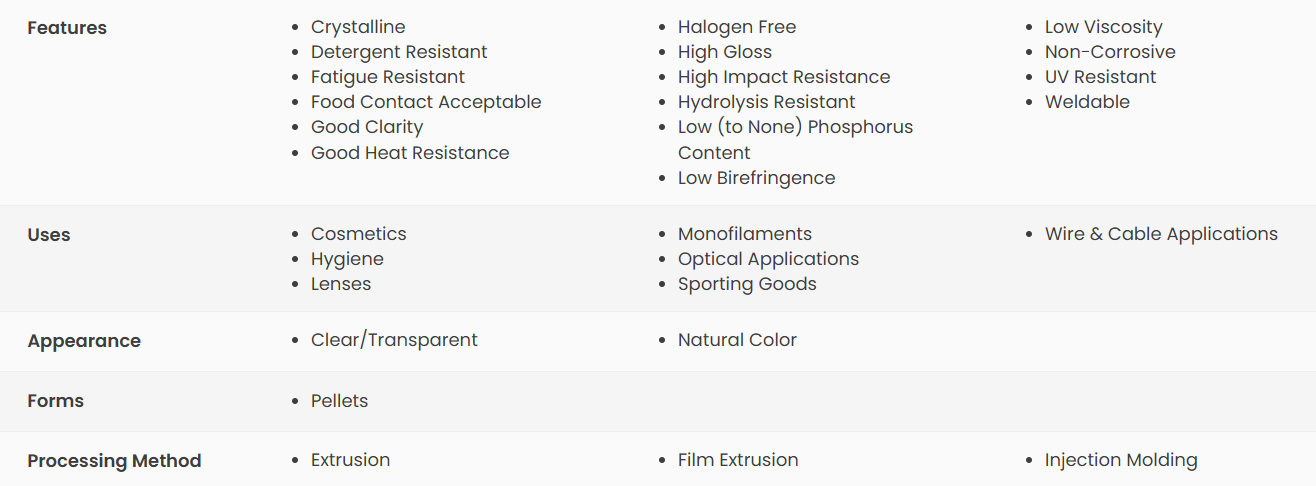Click Wire & Cable Applications use
The height and width of the screenshot is (486, 1316).
pyautogui.click(x=1161, y=234)
